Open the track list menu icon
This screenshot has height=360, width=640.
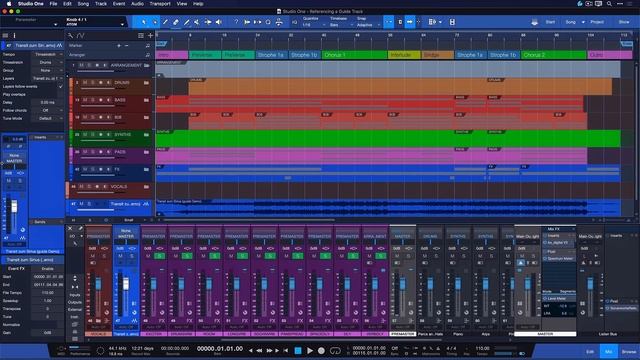click(141, 36)
